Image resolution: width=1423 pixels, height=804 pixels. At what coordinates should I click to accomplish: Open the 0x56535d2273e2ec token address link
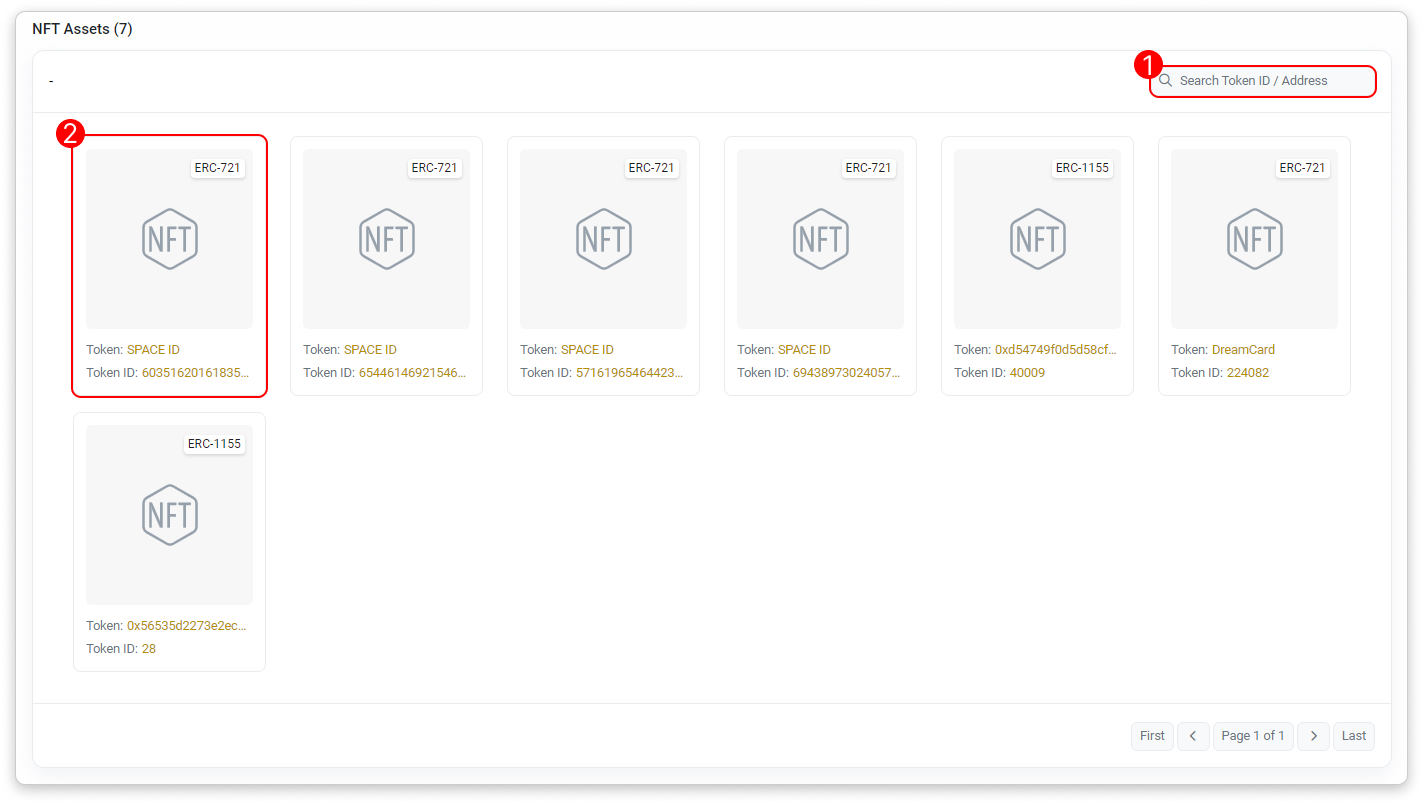(186, 626)
